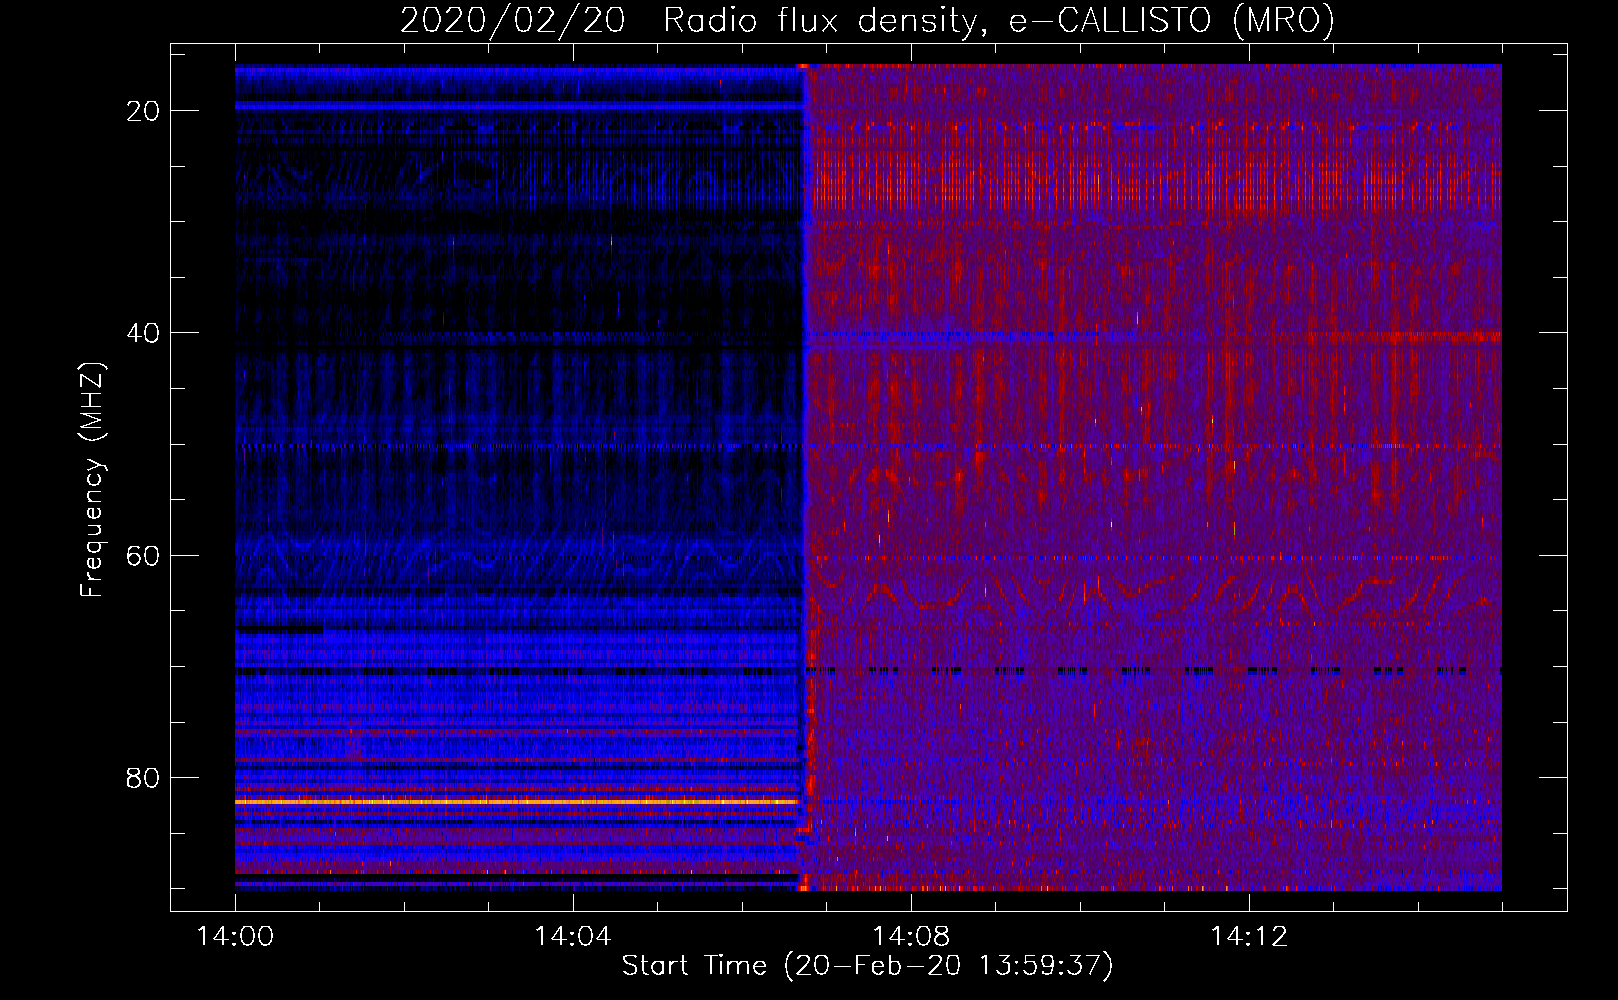Click the bright yellow emission line near 82 MHz
The height and width of the screenshot is (1000, 1618).
pyautogui.click(x=517, y=802)
